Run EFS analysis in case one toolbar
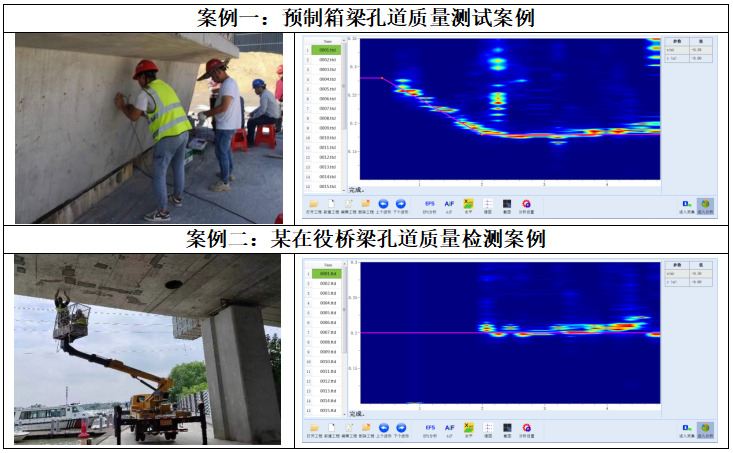The width and height of the screenshot is (733, 453). 430,204
